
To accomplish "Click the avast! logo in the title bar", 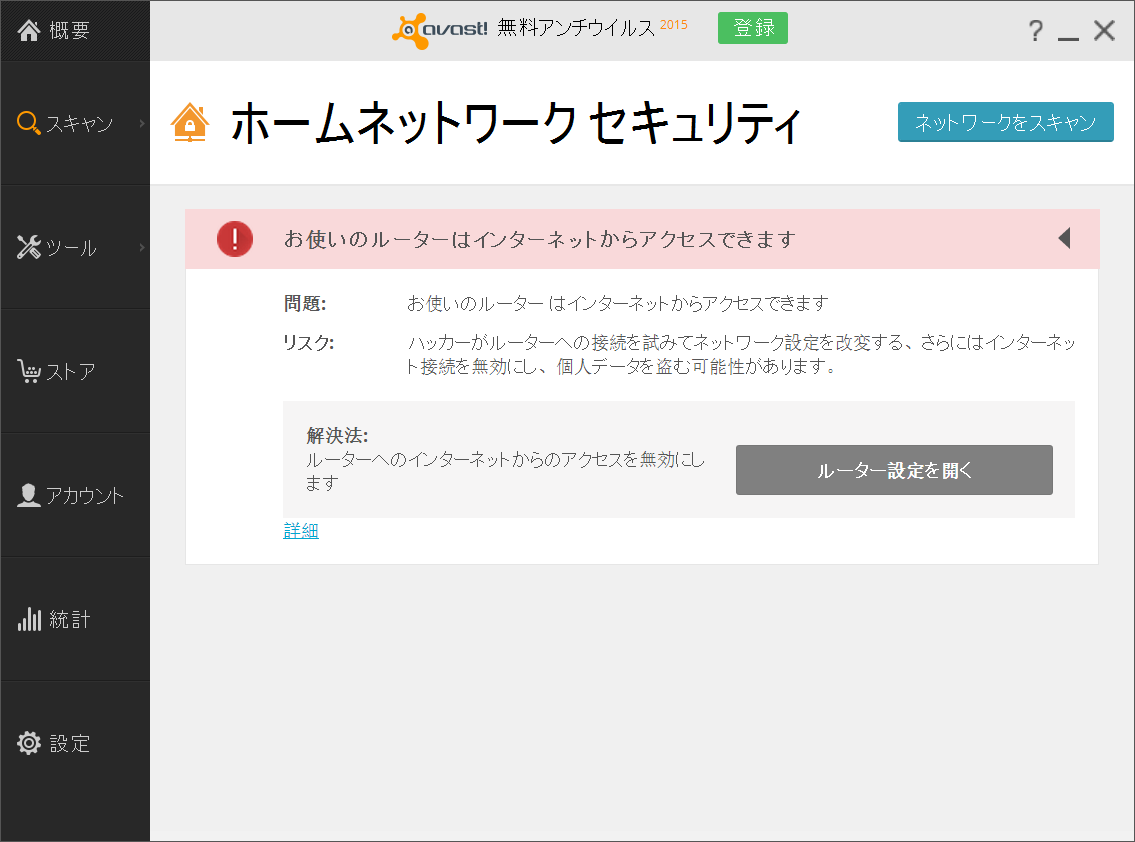I will coord(441,28).
